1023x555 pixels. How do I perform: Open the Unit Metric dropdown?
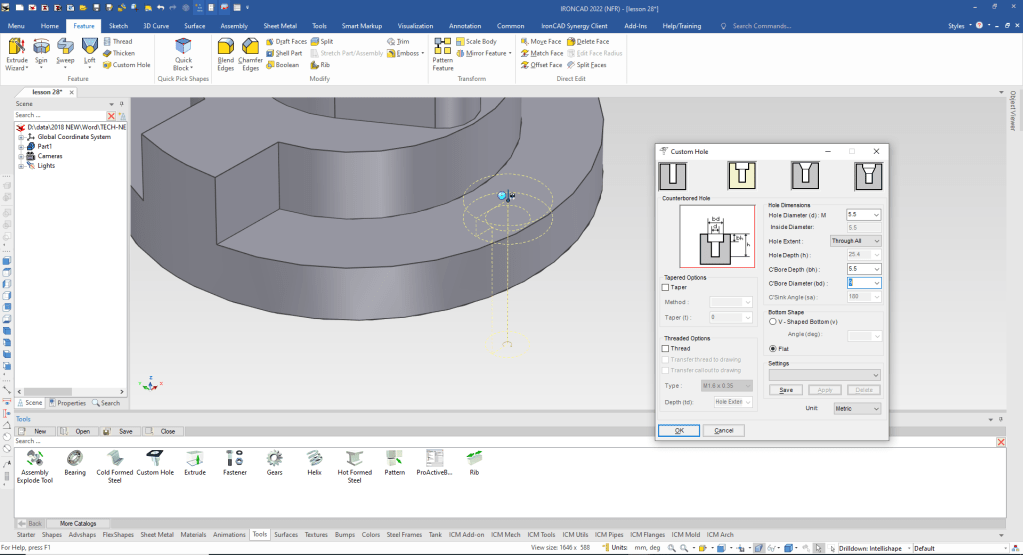click(857, 409)
